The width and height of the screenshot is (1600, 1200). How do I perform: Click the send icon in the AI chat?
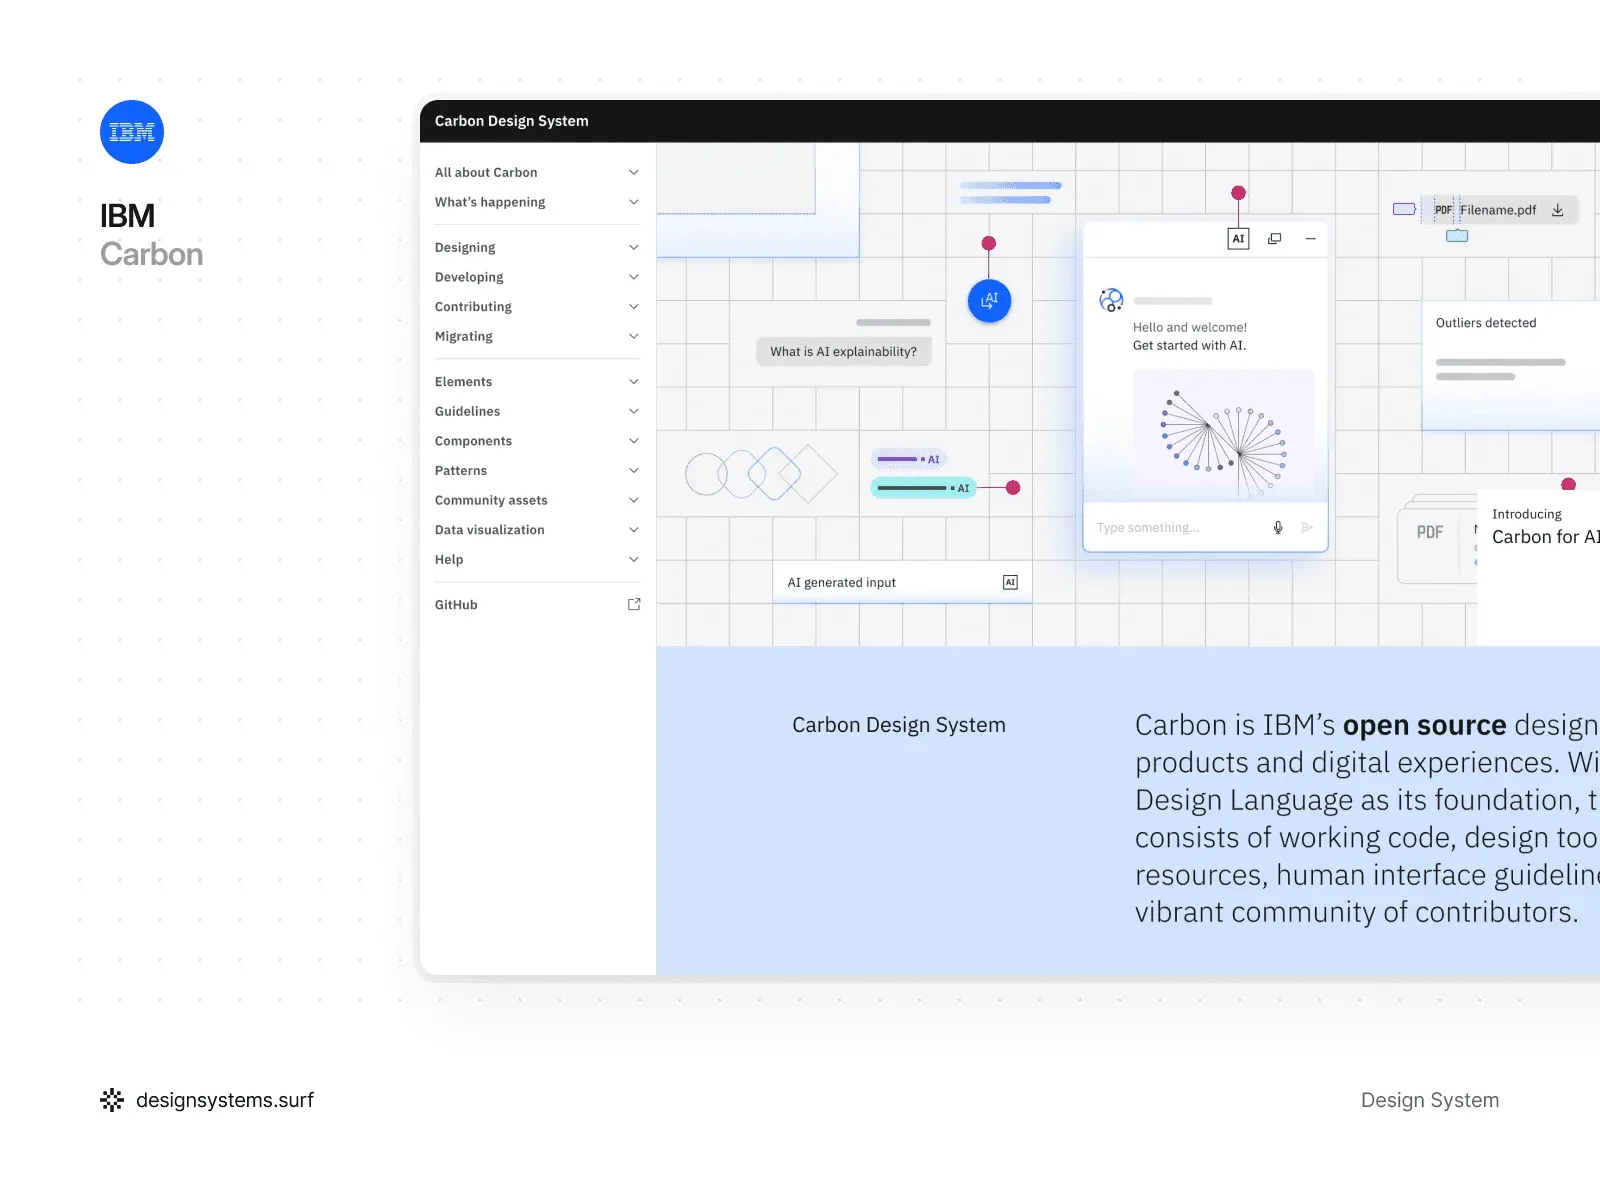coord(1307,527)
